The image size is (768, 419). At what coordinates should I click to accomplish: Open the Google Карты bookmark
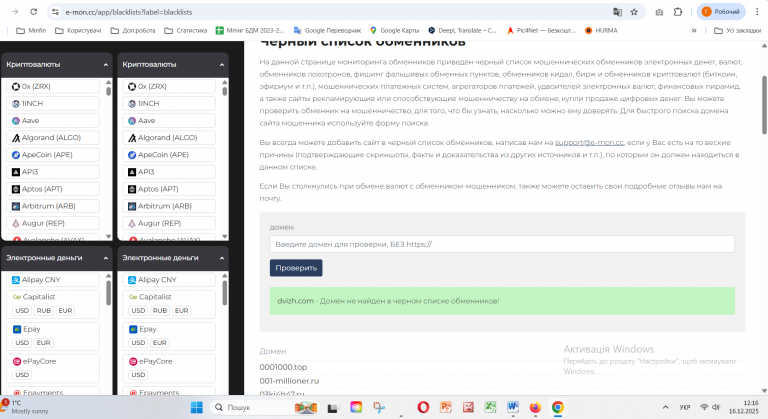tap(395, 30)
